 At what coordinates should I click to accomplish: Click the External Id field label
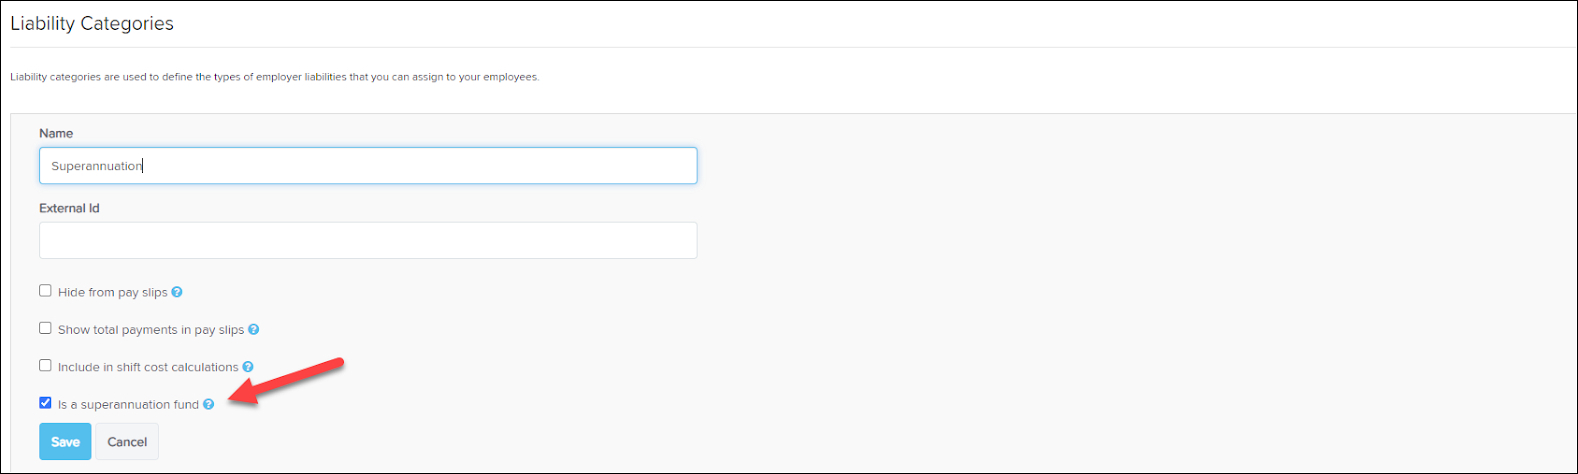click(x=69, y=208)
